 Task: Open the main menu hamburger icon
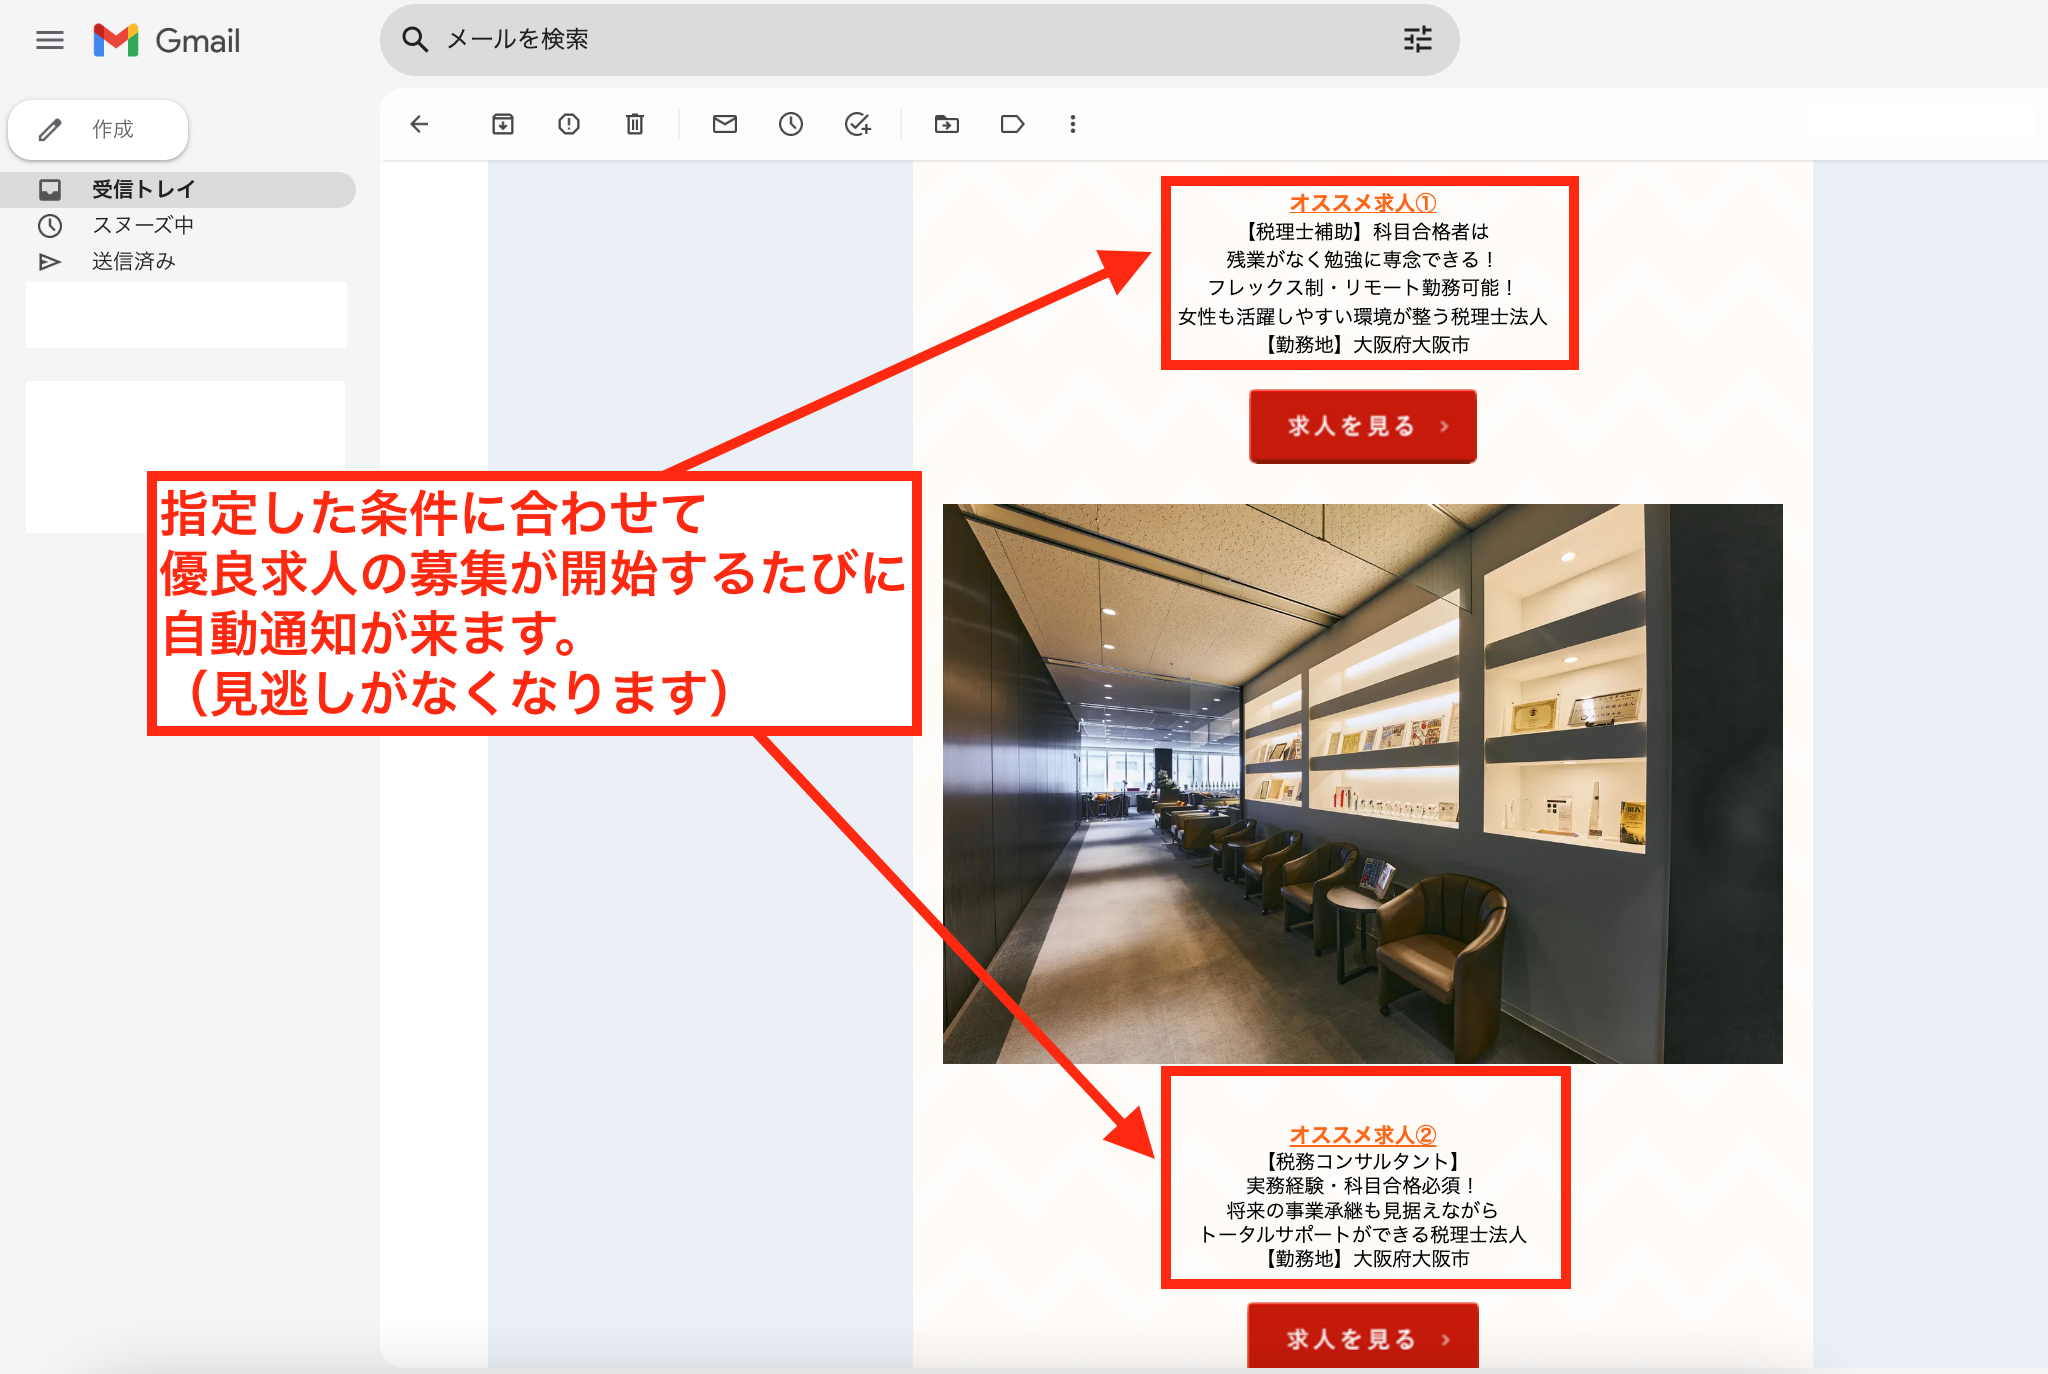click(49, 40)
